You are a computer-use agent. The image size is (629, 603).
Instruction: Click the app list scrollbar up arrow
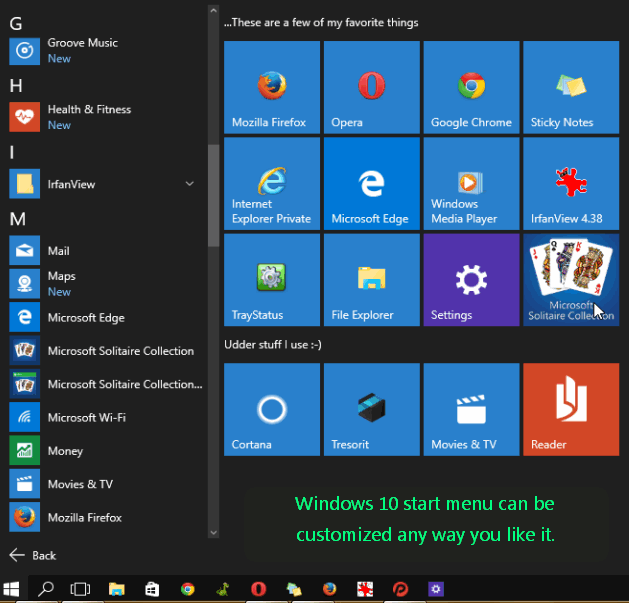[213, 10]
